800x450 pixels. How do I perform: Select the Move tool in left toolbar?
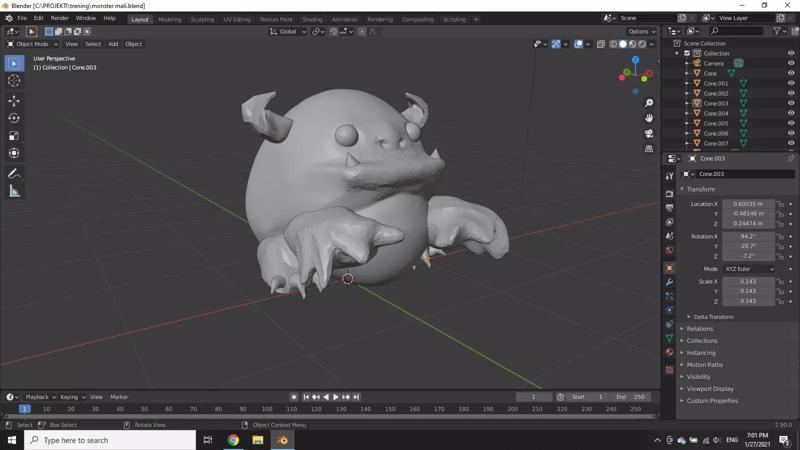click(14, 100)
